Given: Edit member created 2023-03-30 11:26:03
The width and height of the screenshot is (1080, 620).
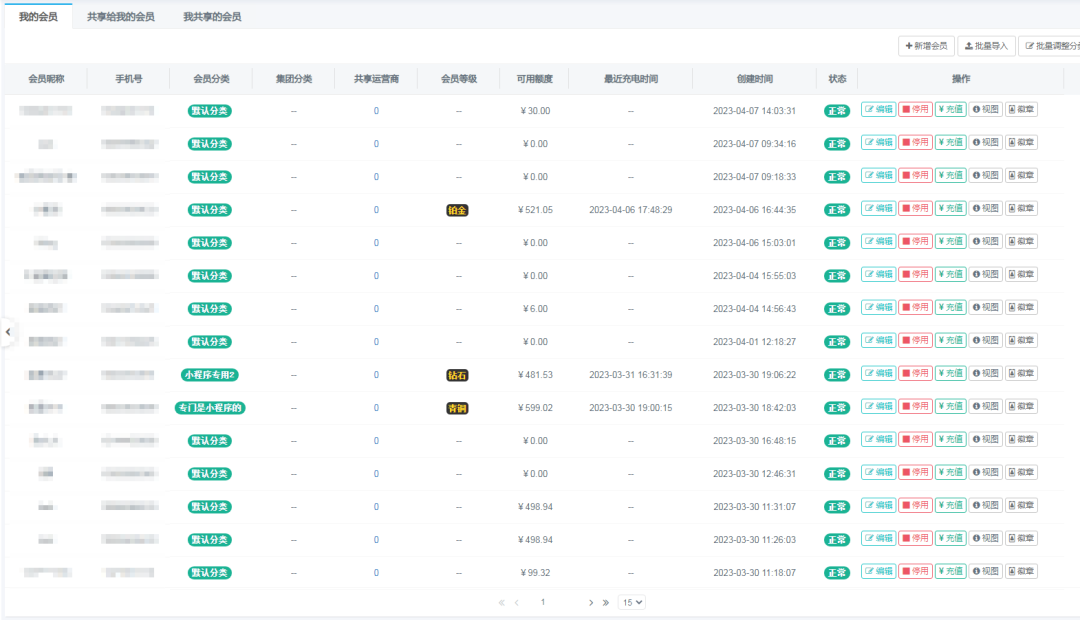Looking at the screenshot, I should [878, 539].
